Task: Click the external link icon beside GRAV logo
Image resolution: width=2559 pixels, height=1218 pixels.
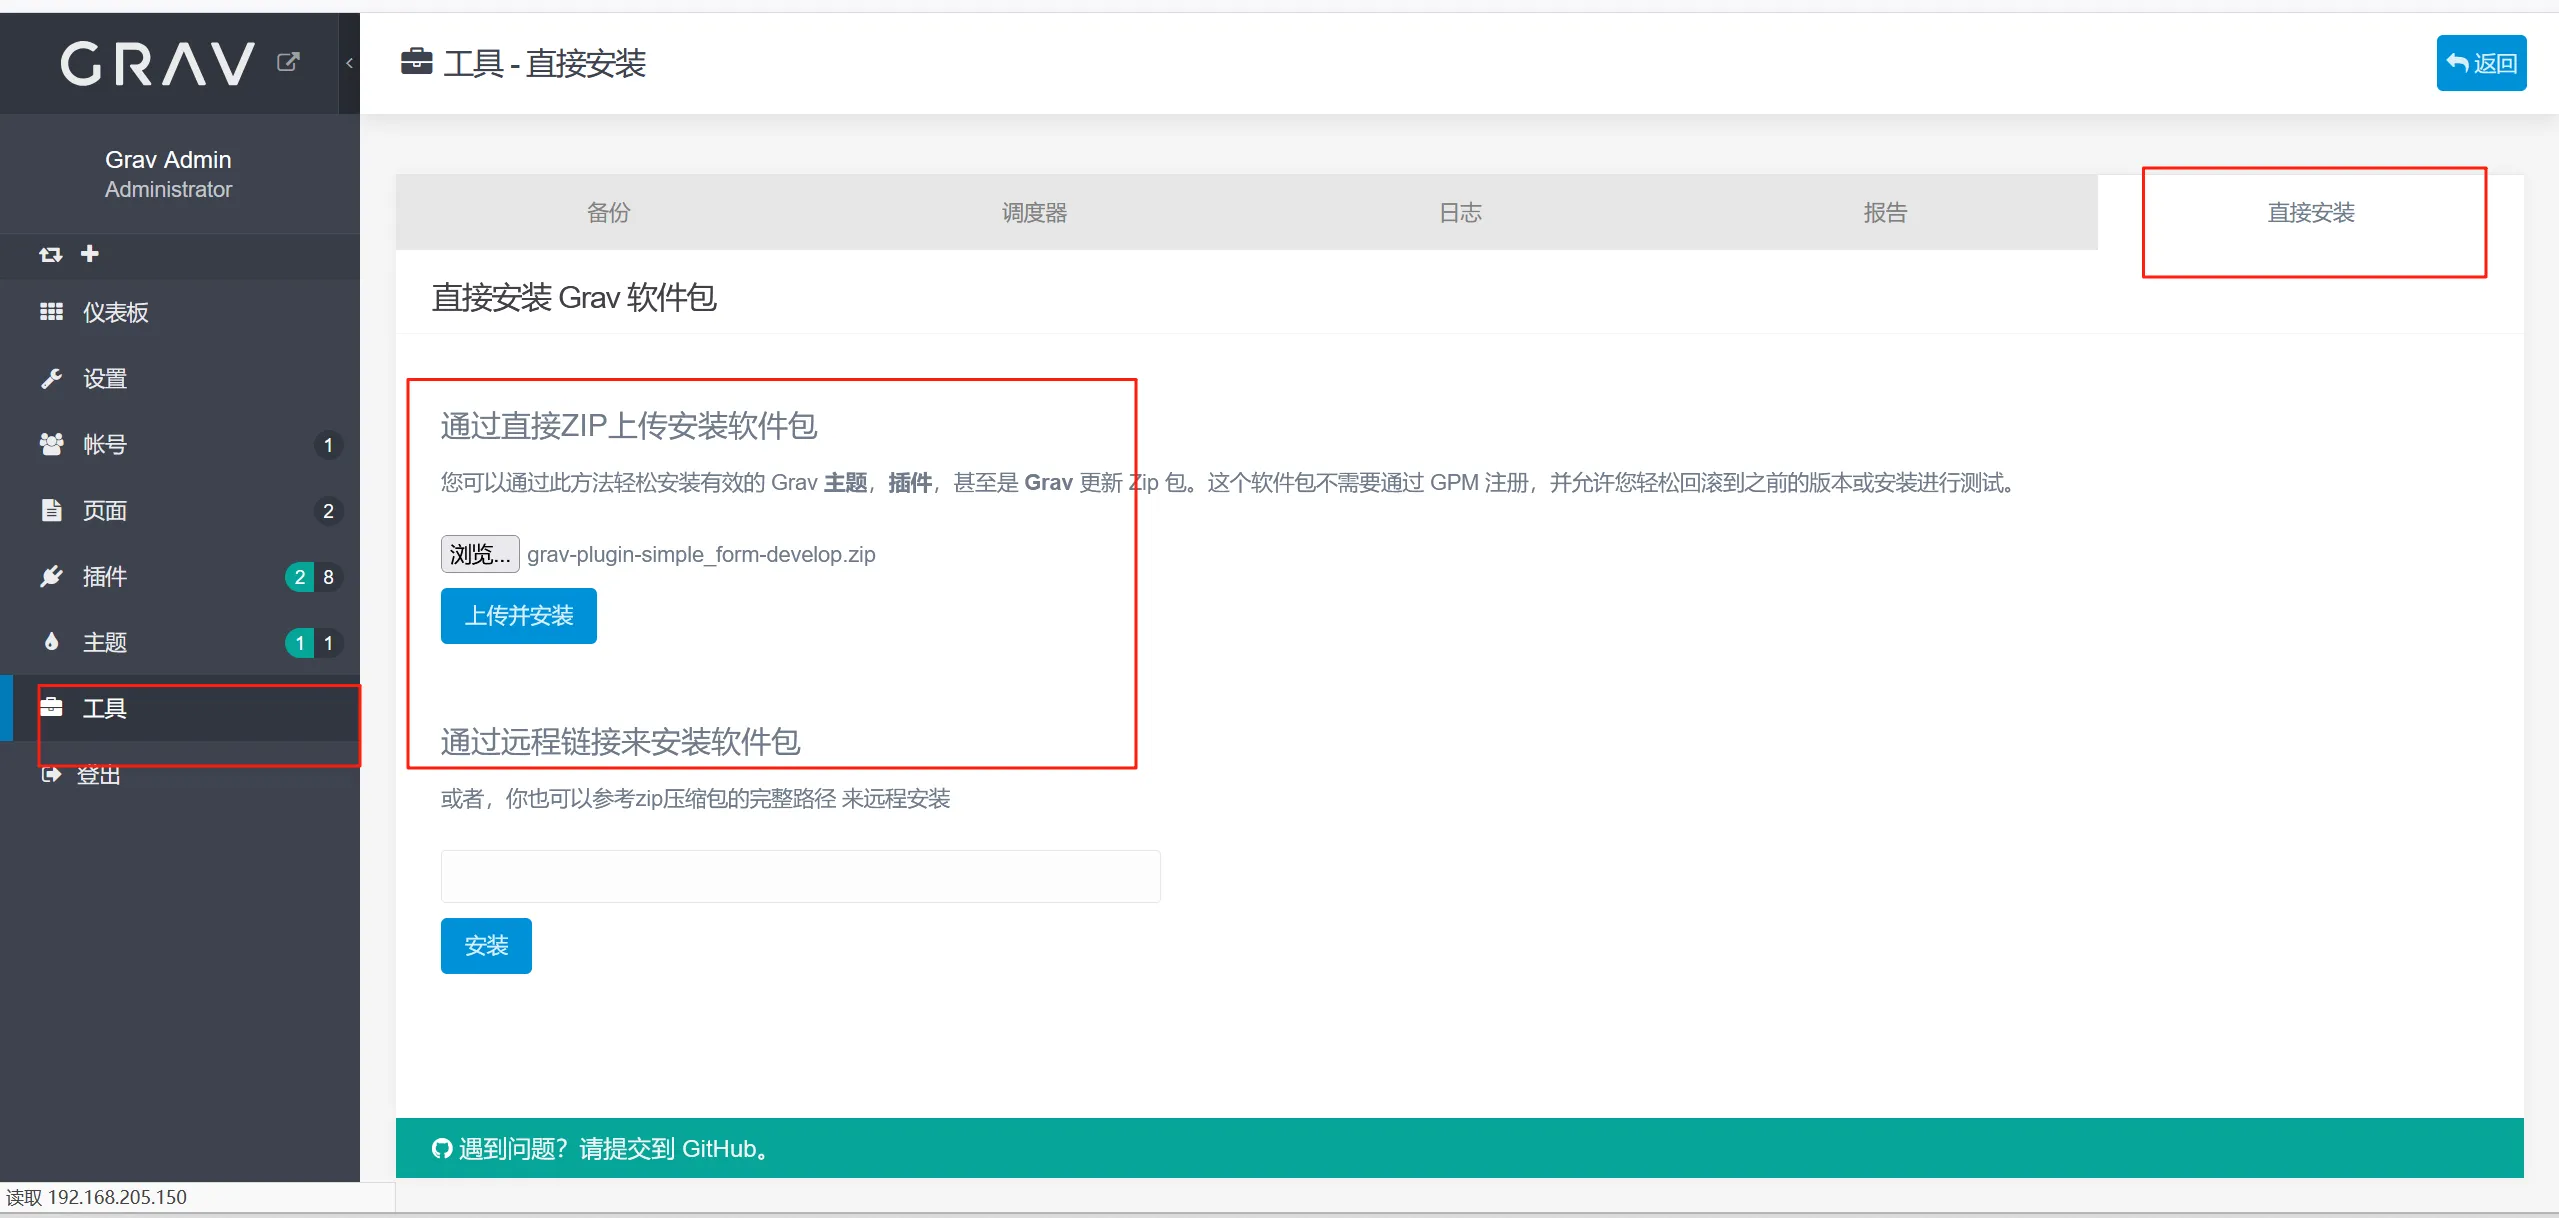Action: pyautogui.click(x=288, y=62)
